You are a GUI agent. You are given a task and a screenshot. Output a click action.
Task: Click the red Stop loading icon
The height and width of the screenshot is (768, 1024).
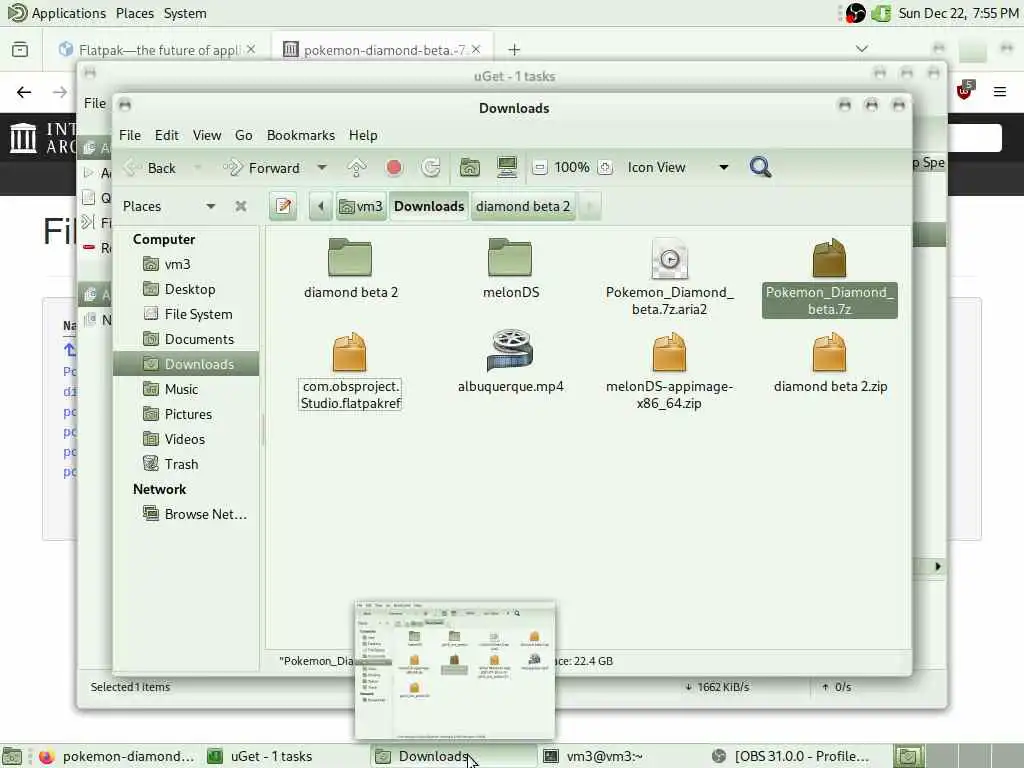pos(394,168)
